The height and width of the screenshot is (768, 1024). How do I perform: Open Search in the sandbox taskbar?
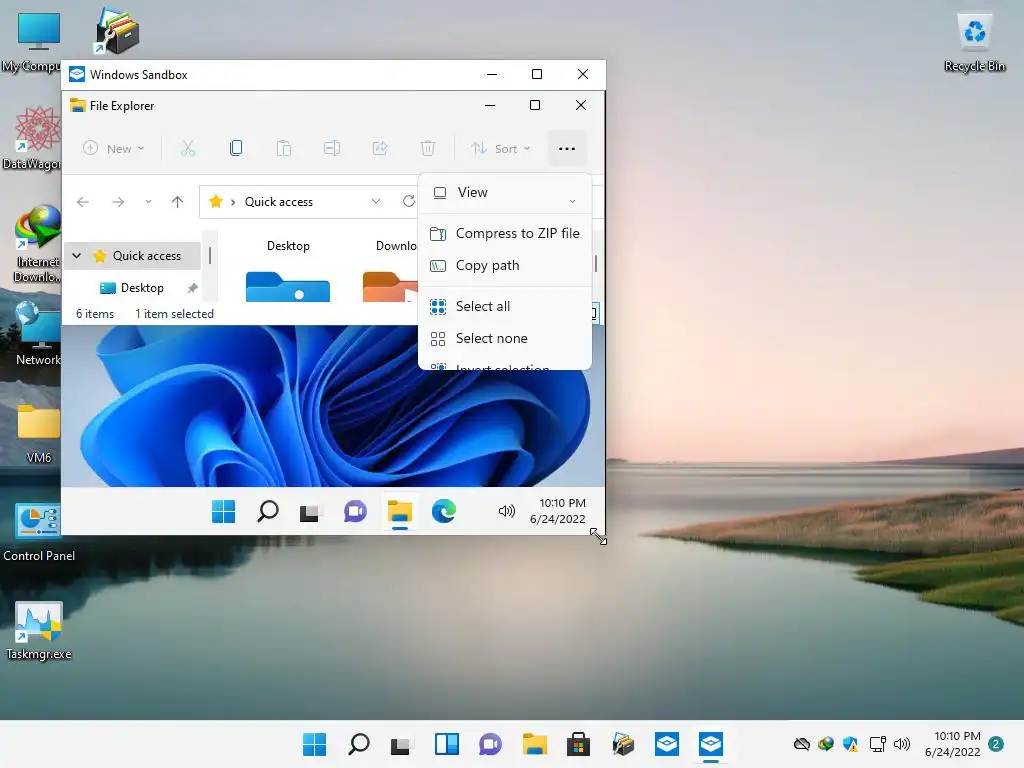[x=268, y=511]
